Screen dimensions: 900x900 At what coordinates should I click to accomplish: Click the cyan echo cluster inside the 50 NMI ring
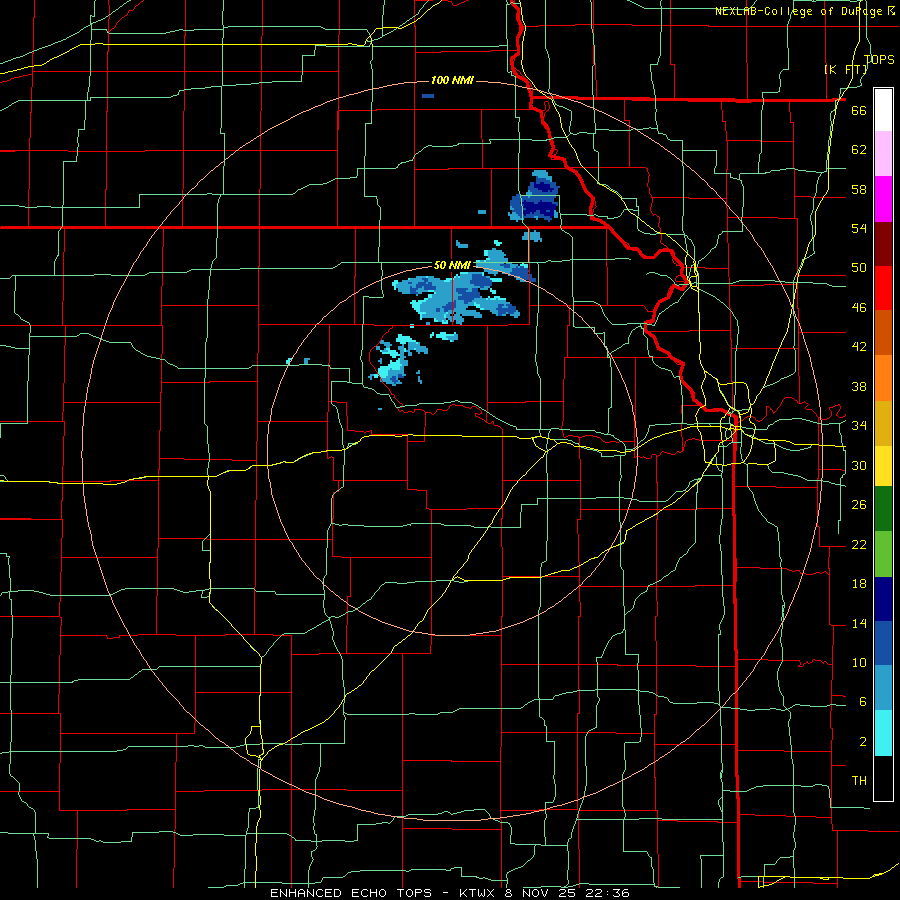point(396,359)
